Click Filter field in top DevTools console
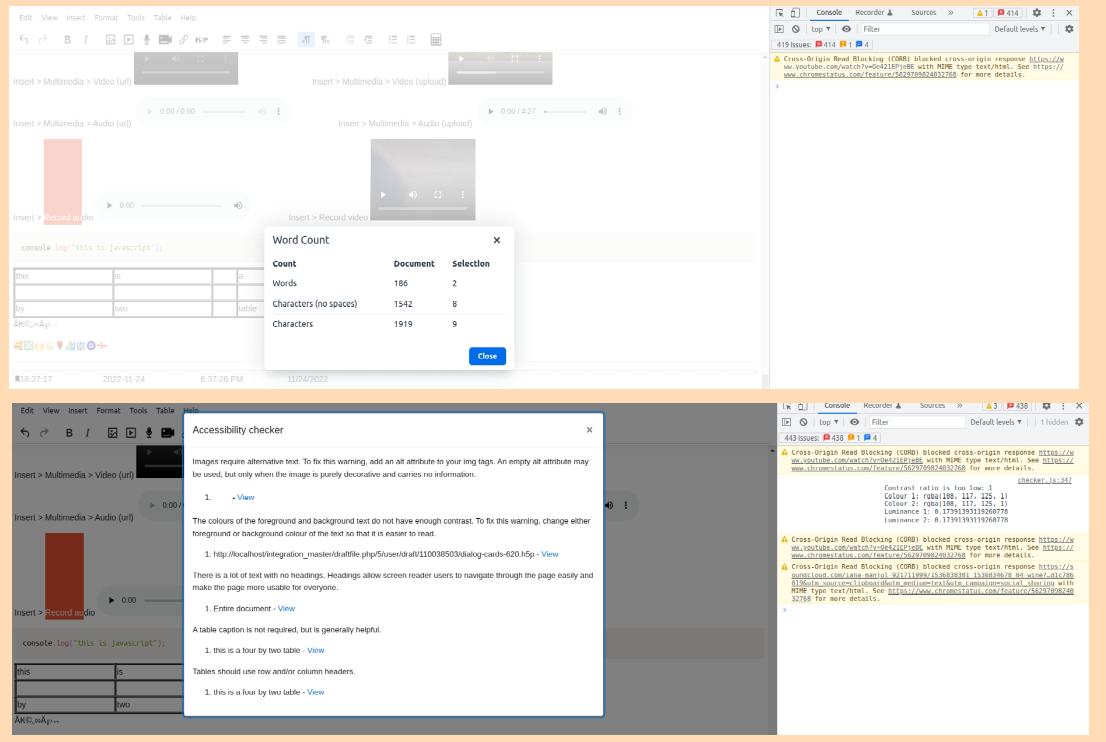The image size is (1106, 742). [924, 29]
